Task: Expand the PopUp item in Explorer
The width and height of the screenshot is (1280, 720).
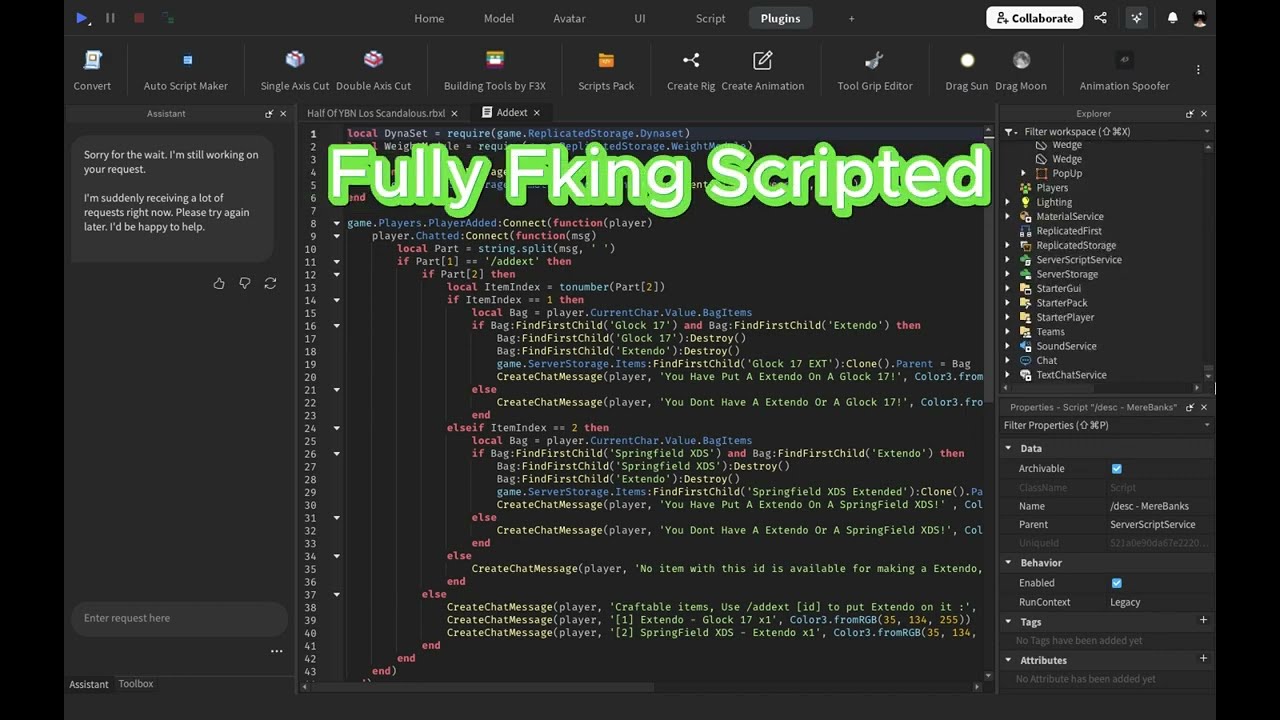Action: click(1023, 173)
